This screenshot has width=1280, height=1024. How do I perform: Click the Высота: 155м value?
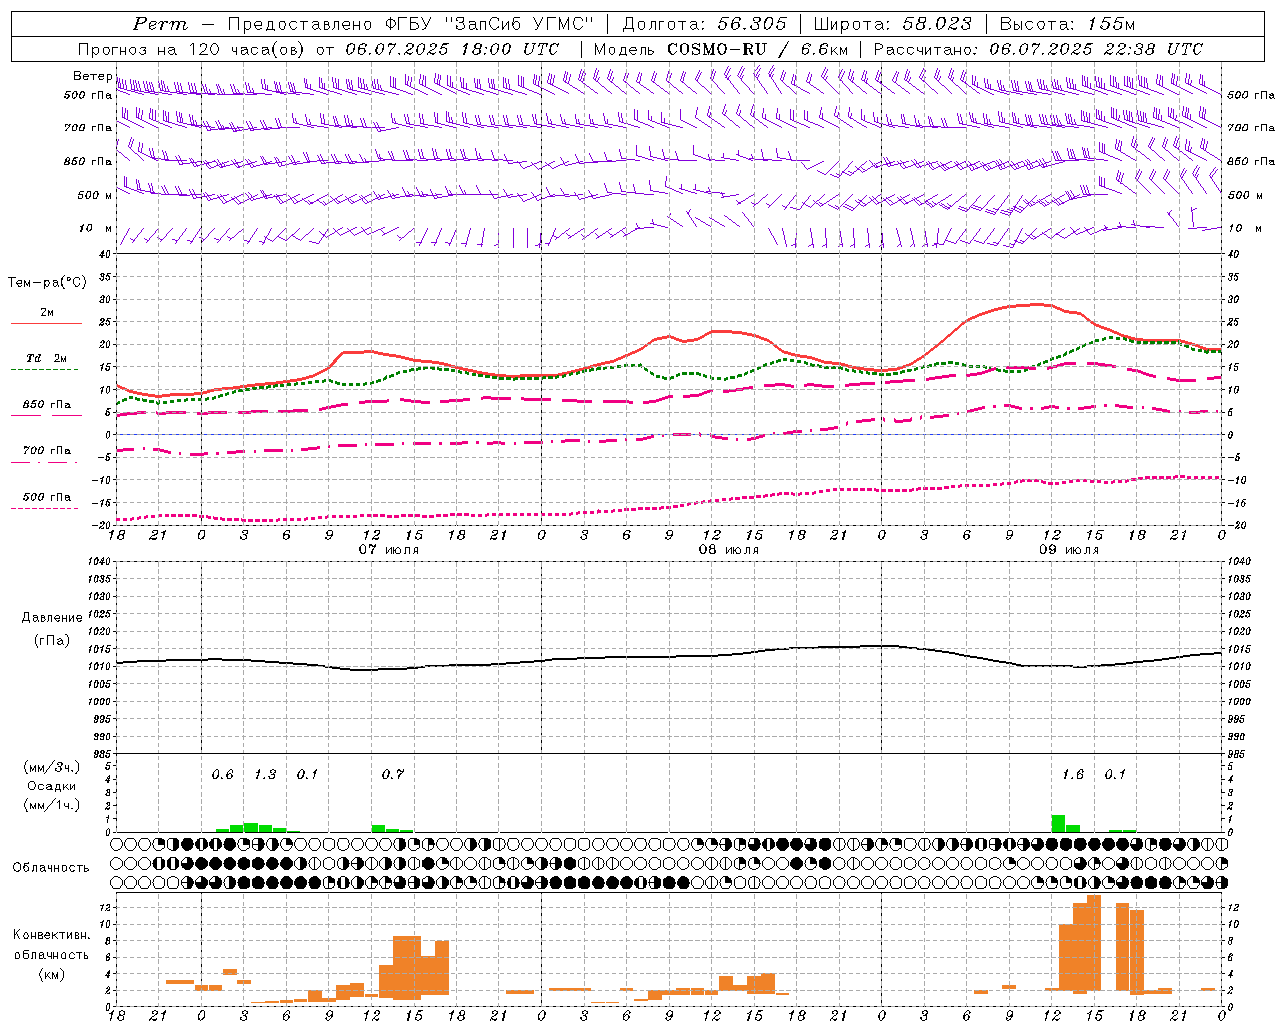[x=1067, y=24]
